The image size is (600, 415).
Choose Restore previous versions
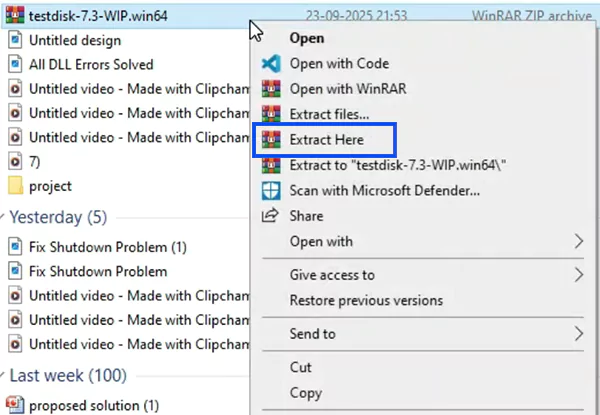pyautogui.click(x=366, y=301)
